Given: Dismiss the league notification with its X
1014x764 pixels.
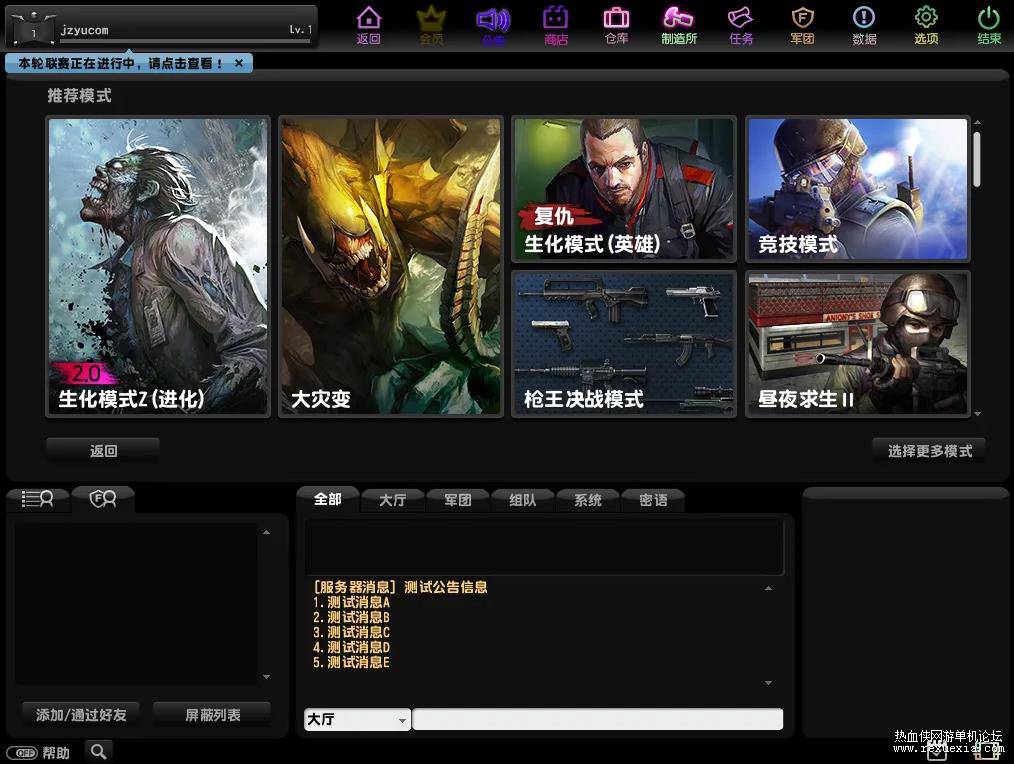Looking at the screenshot, I should tap(239, 63).
